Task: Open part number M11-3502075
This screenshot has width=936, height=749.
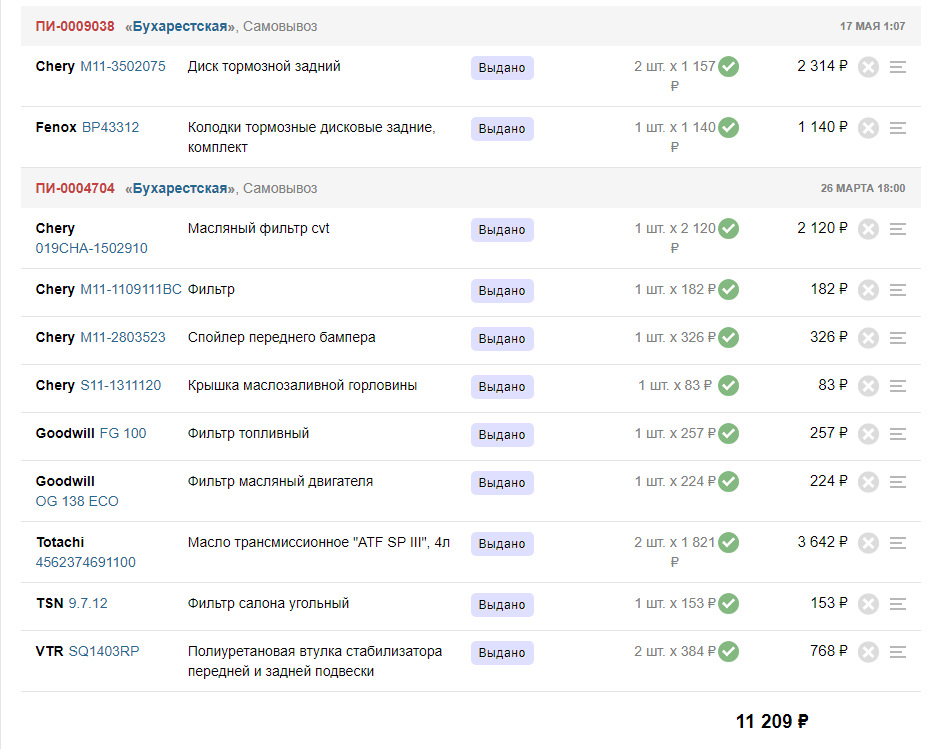Action: click(123, 66)
